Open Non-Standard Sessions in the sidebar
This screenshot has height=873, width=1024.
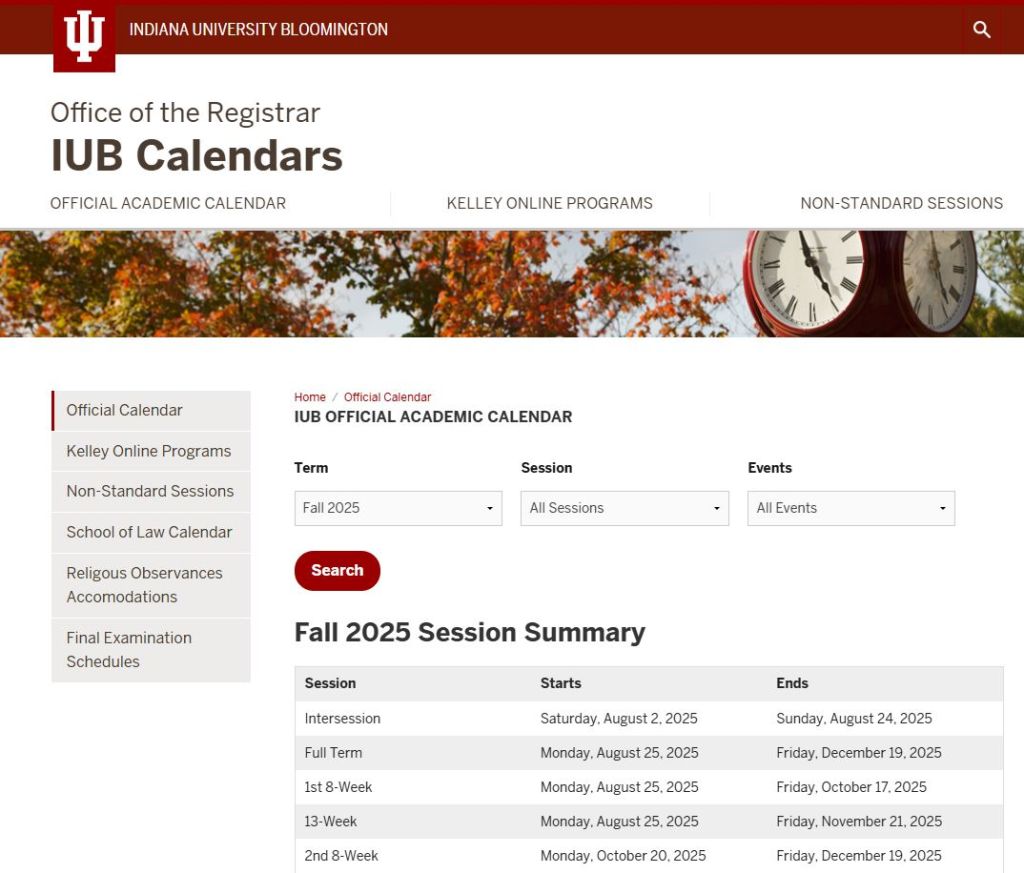coord(150,491)
